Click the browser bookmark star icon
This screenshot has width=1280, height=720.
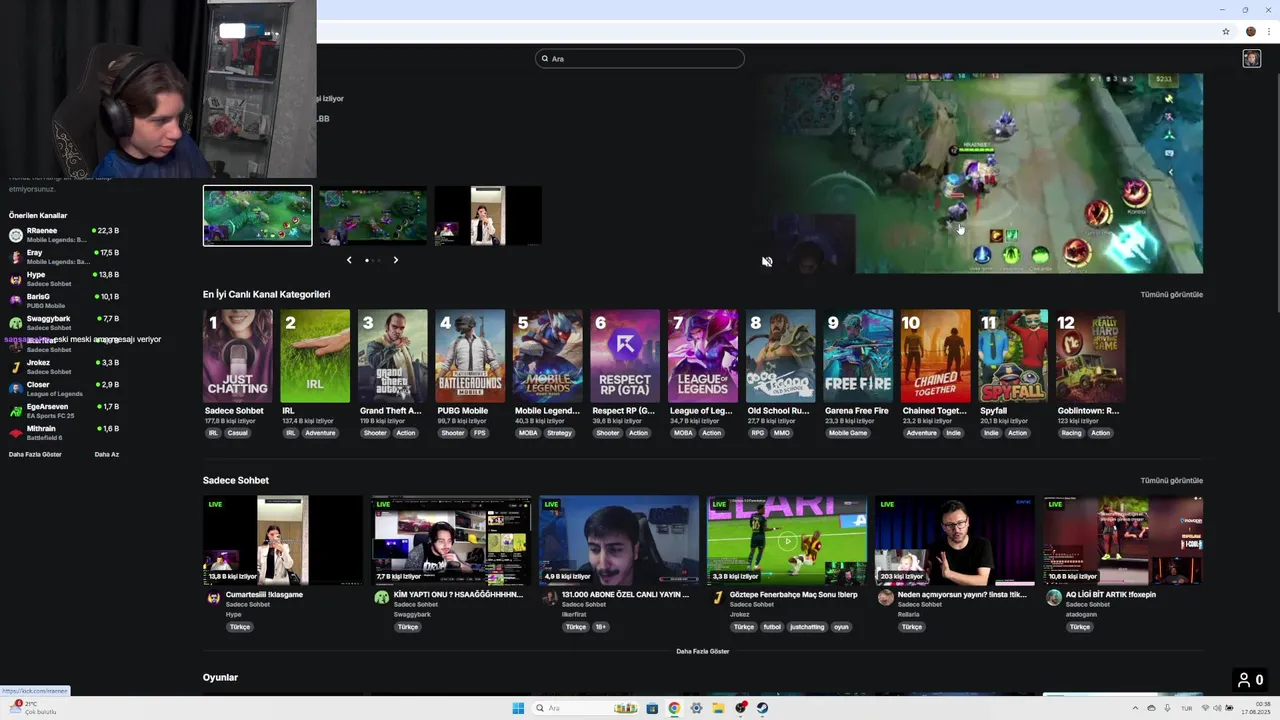1226,32
